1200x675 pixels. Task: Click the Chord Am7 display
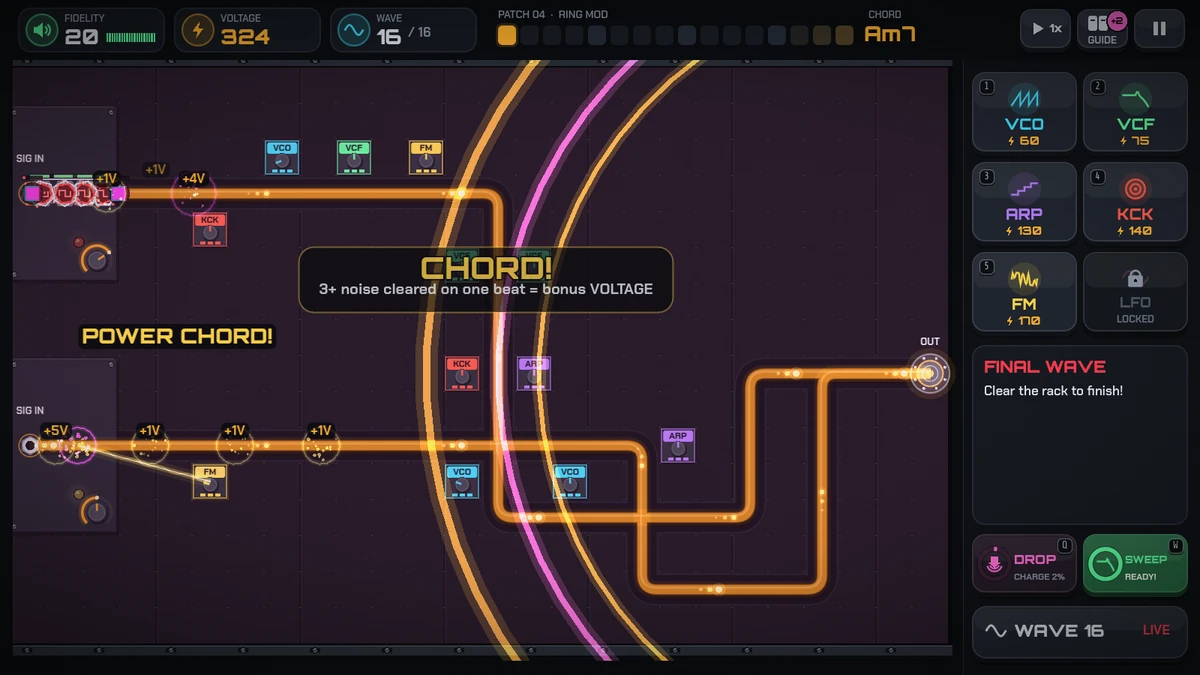point(889,28)
